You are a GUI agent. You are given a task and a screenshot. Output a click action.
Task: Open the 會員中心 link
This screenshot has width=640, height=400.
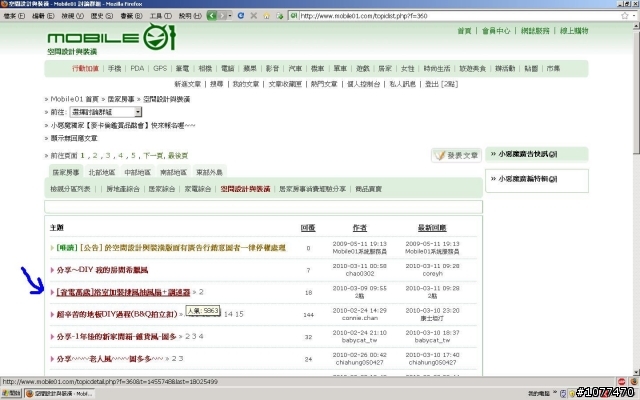click(x=496, y=31)
